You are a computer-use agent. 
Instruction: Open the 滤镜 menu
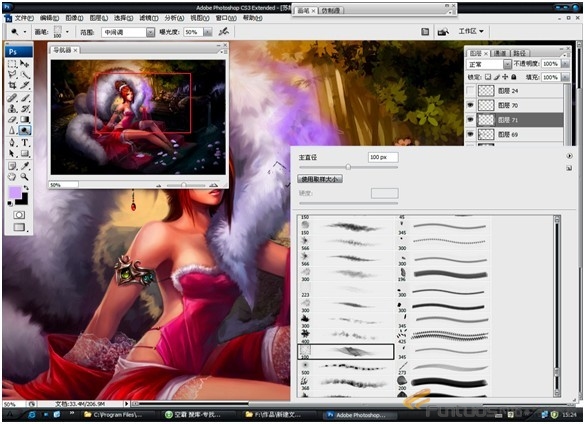tap(149, 18)
